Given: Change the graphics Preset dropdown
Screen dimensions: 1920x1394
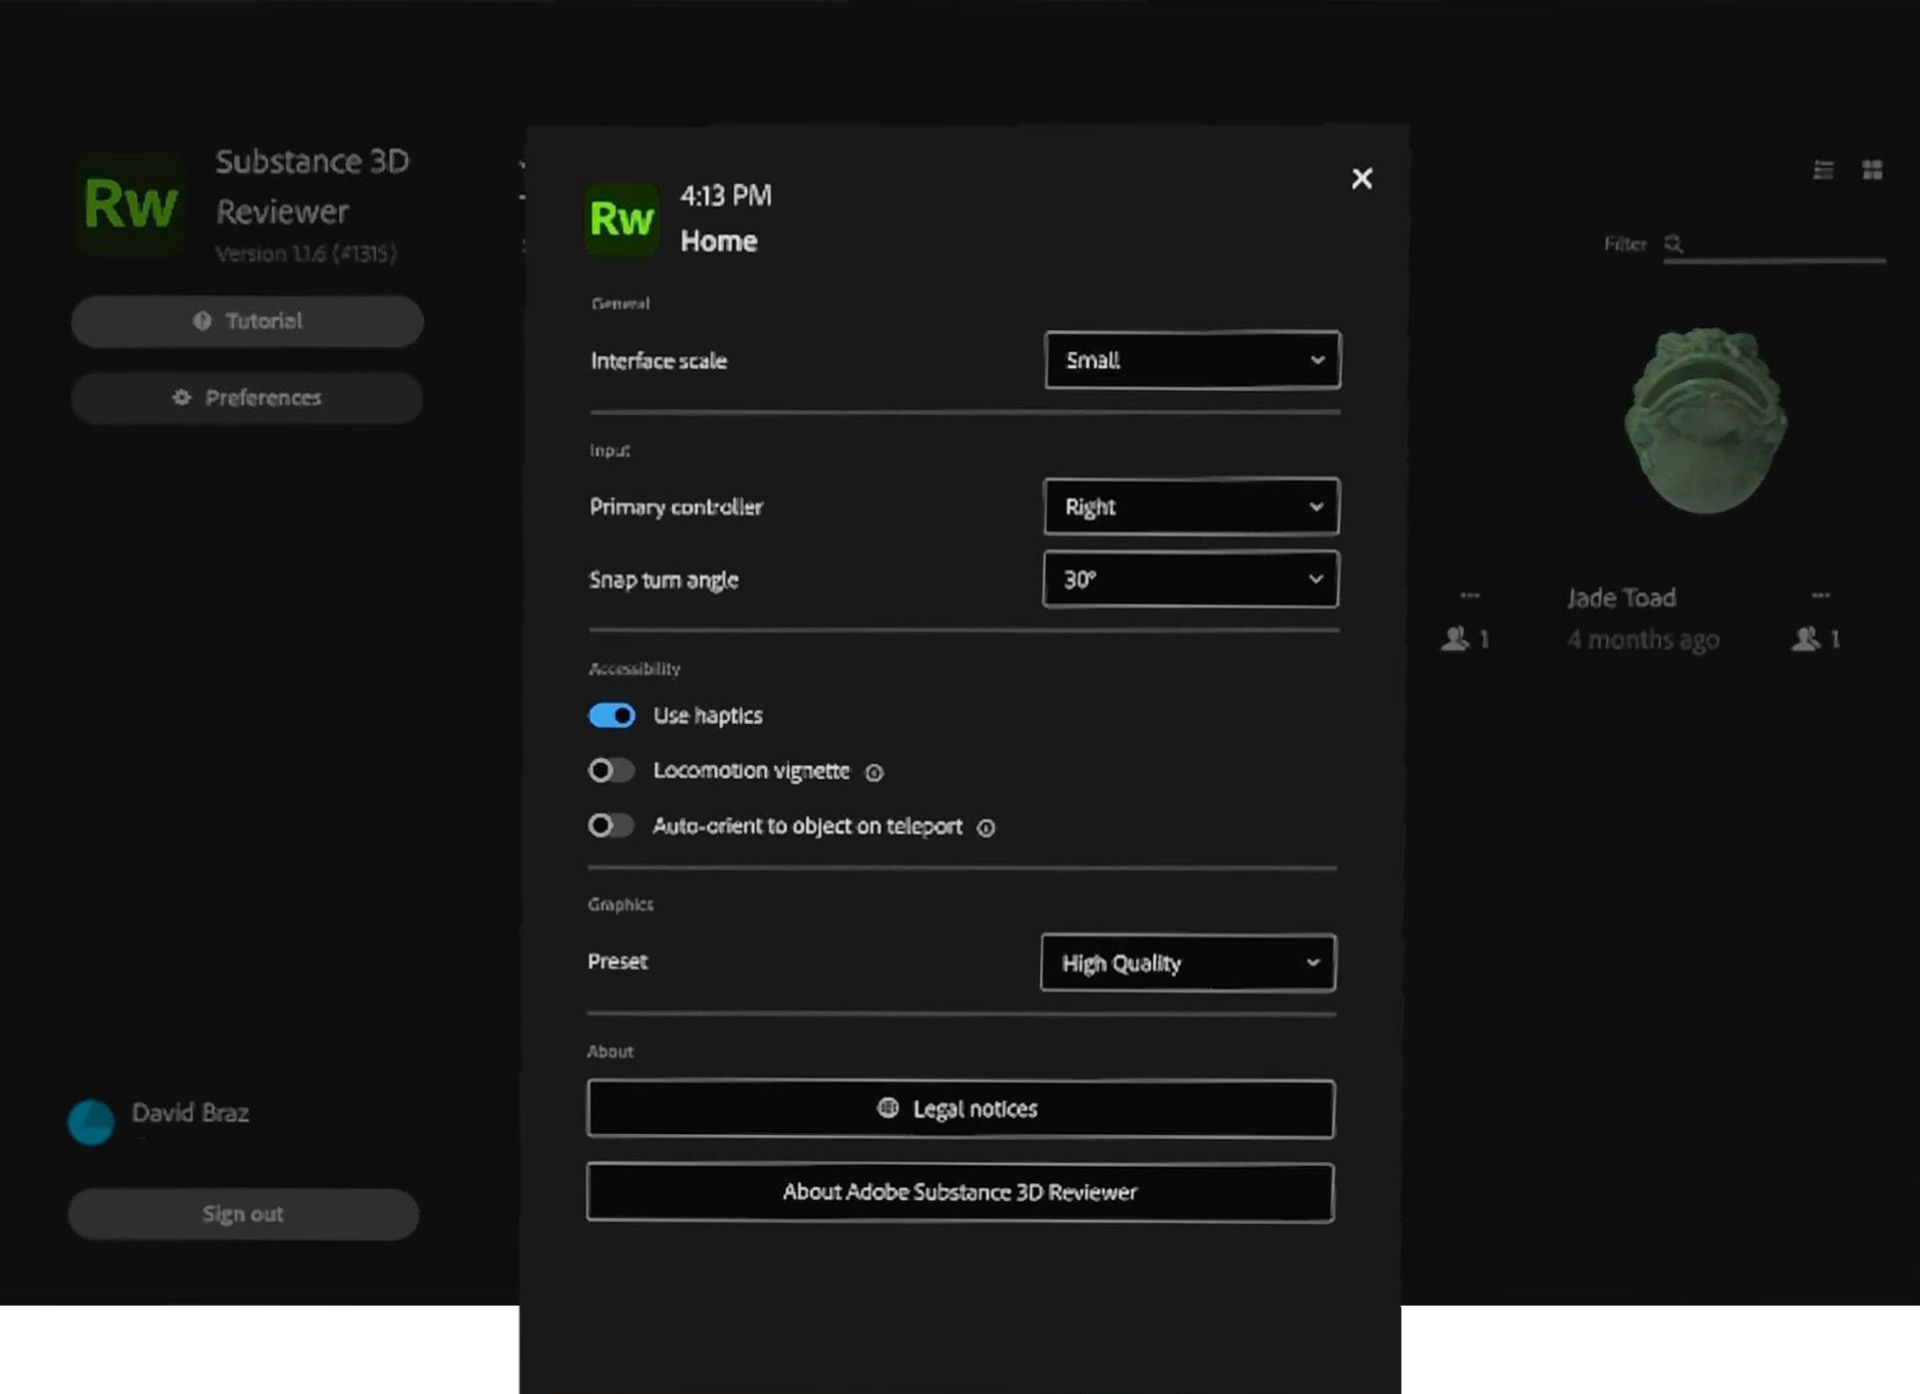Looking at the screenshot, I should point(1187,963).
